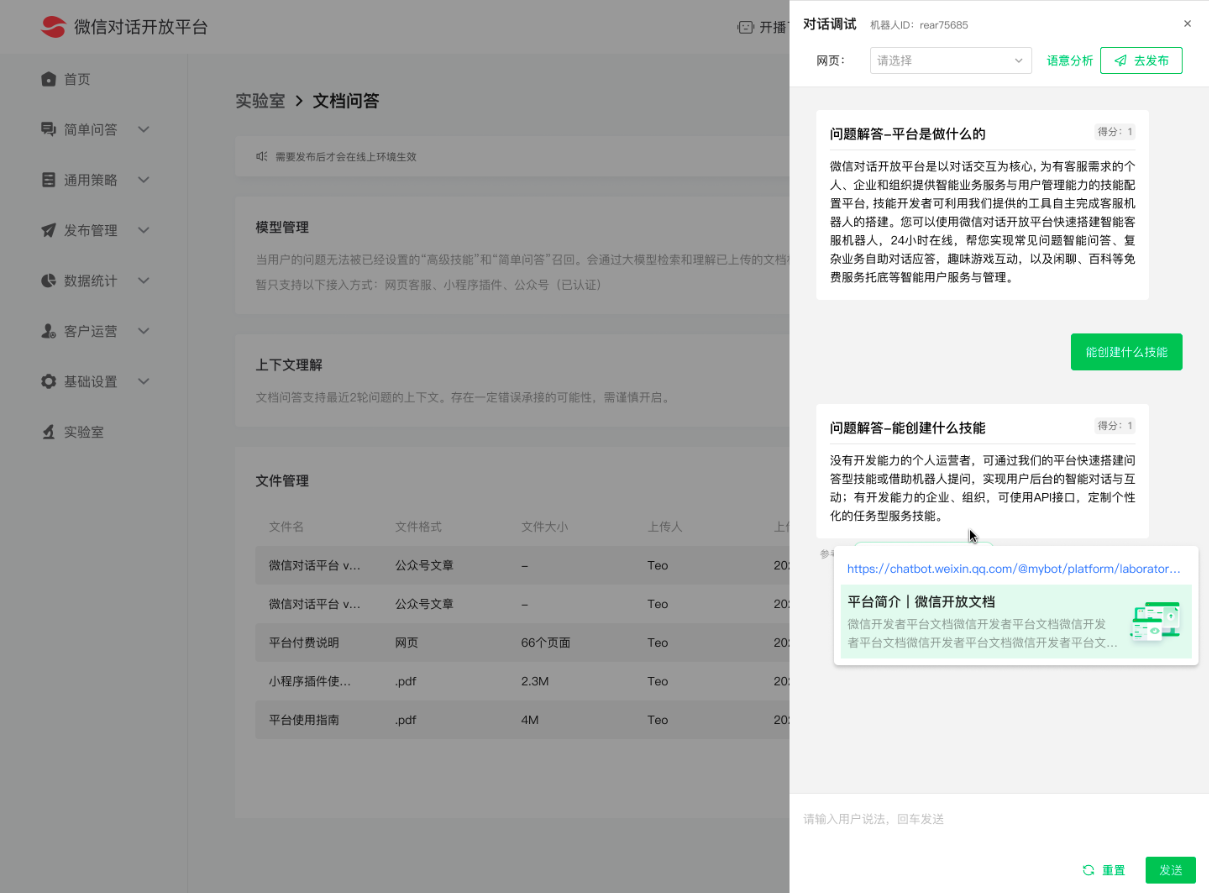Close the 对话调试 panel
Viewport: 1209px width, 893px height.
(1187, 24)
